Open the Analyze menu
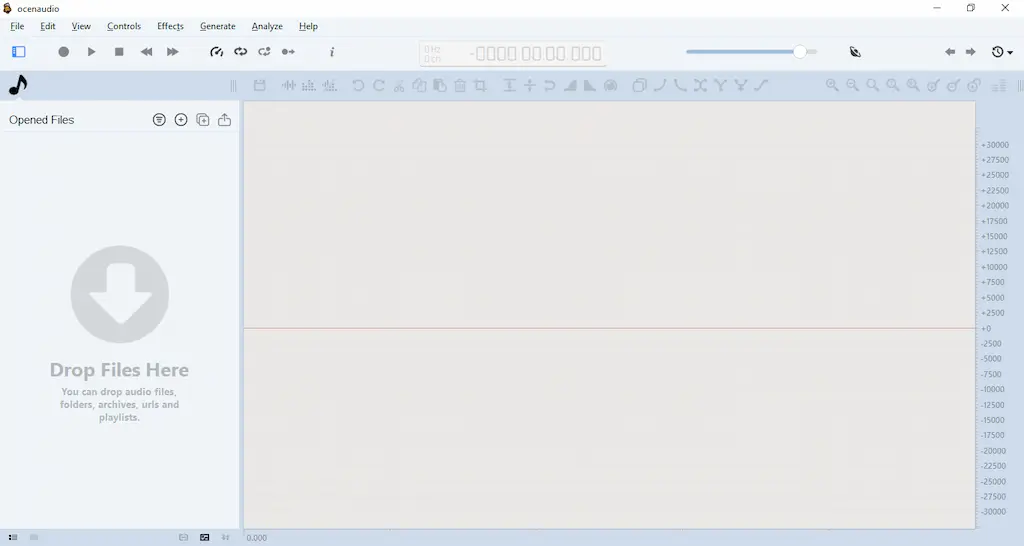1024x546 pixels. 267,26
